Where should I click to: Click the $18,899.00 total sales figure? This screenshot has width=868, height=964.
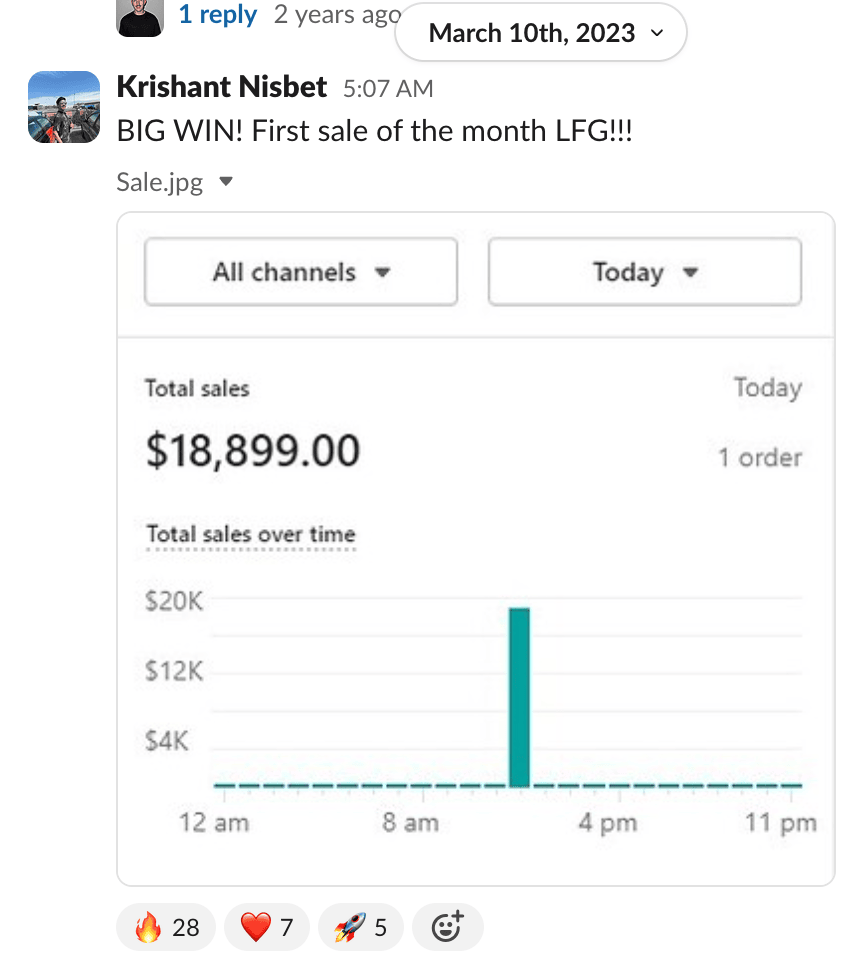pyautogui.click(x=252, y=451)
